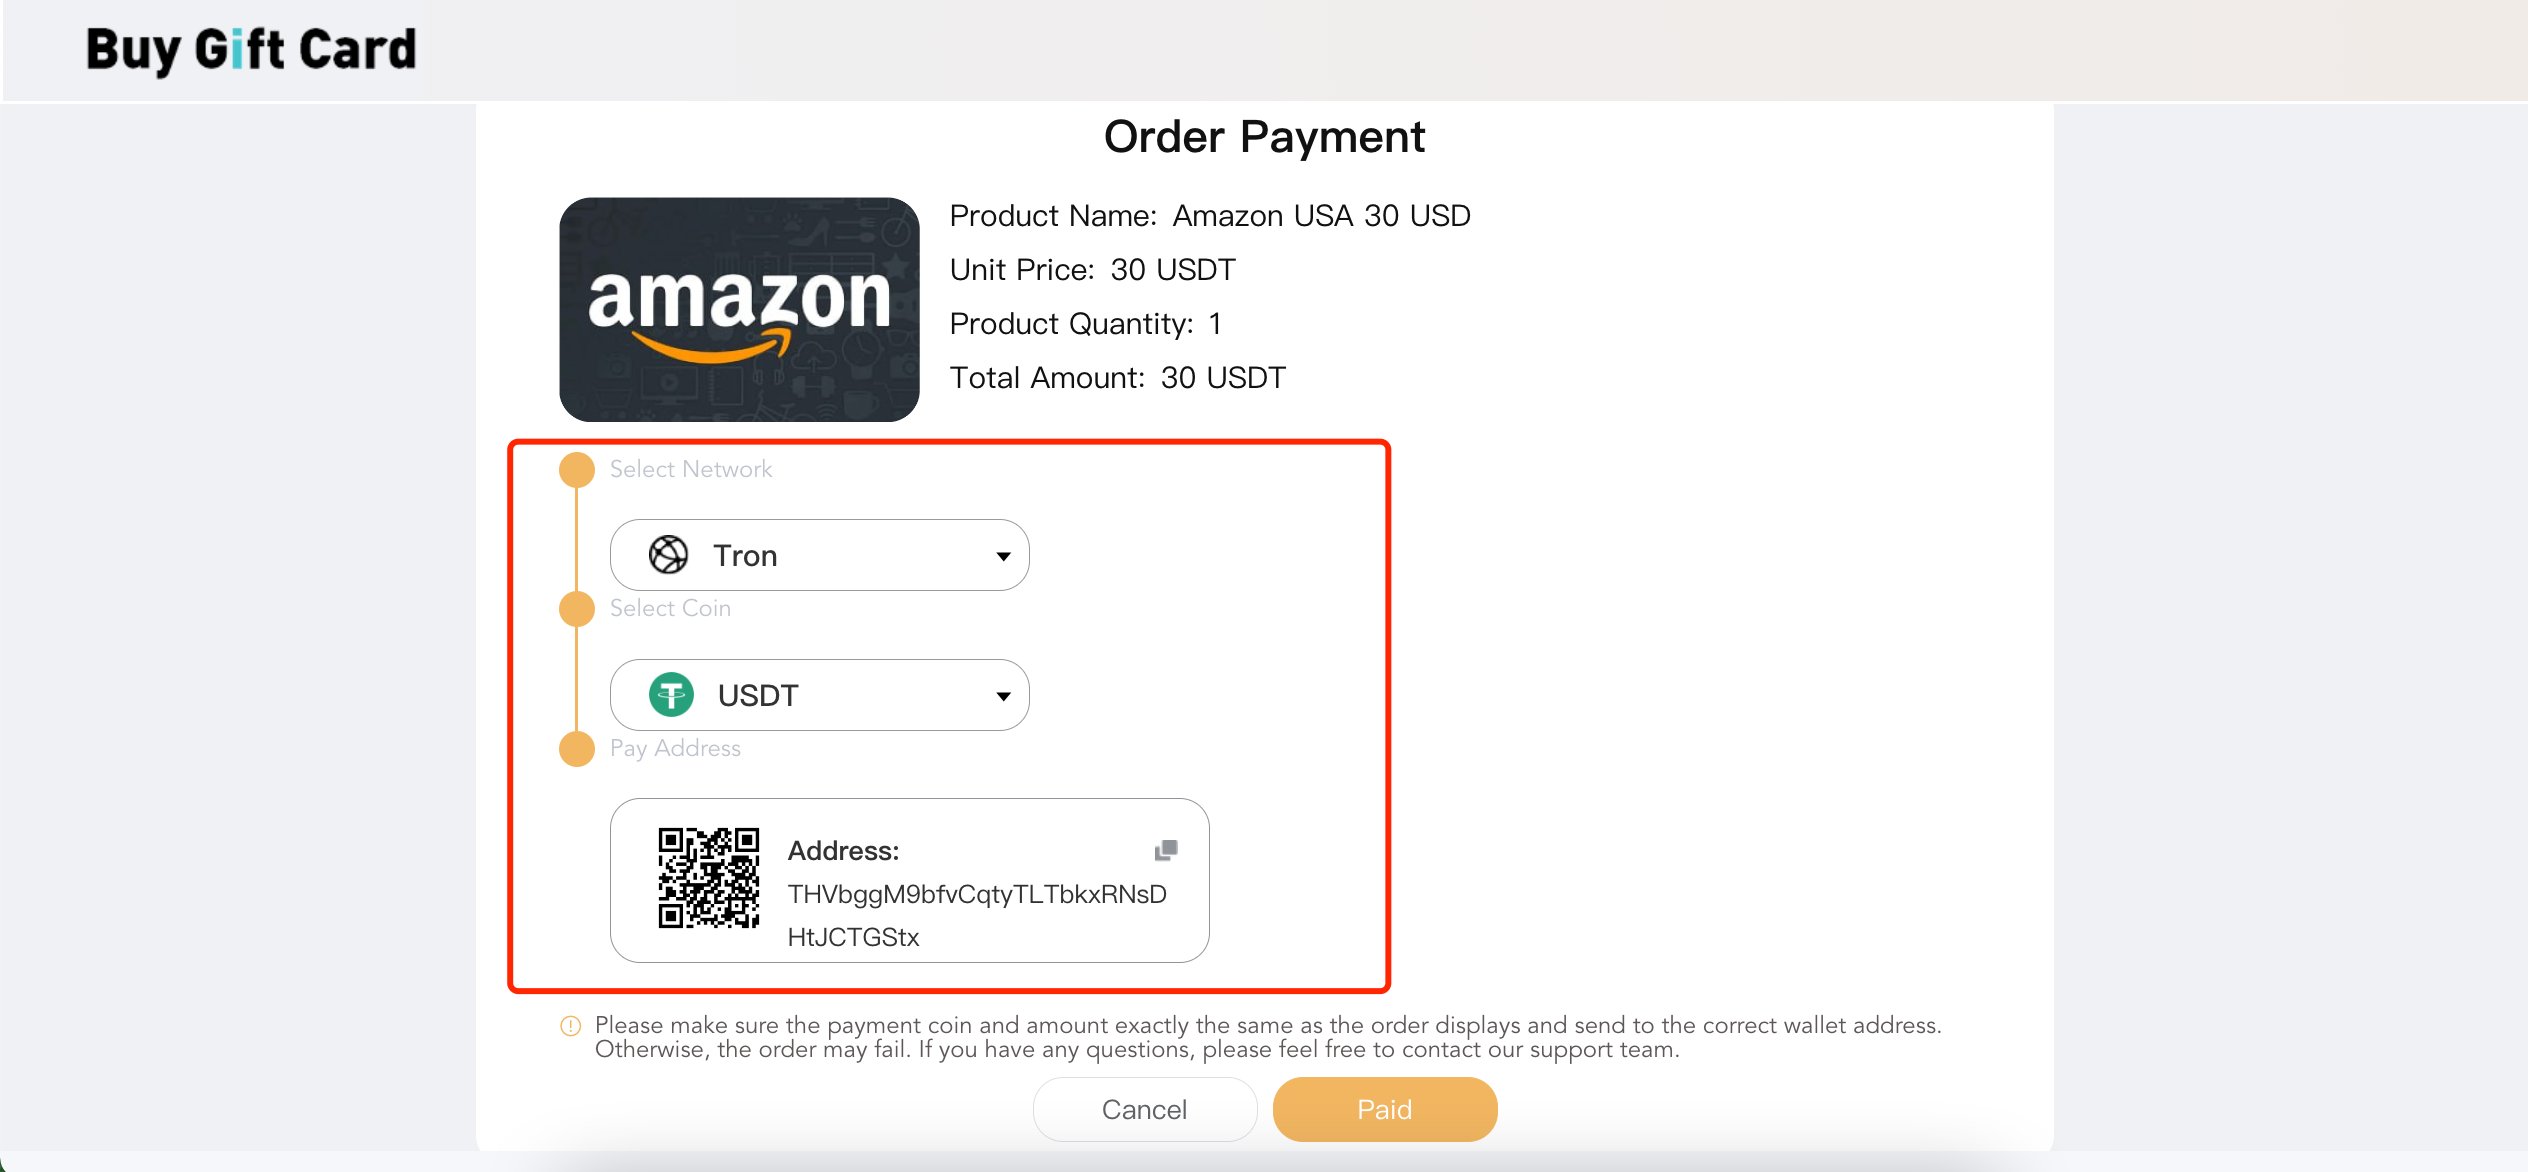This screenshot has height=1172, width=2528.
Task: Click the Cancel button
Action: pos(1145,1109)
